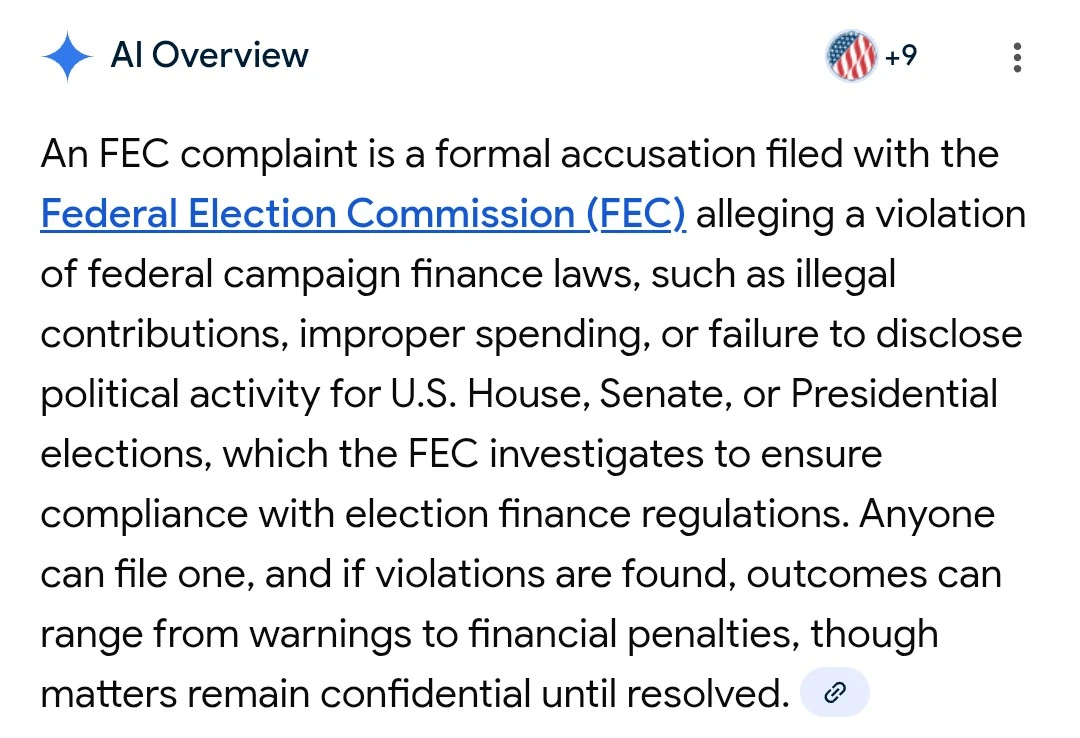Click the word "Anyone" in the overview
Viewport: 1080px width, 738px height.
927,515
